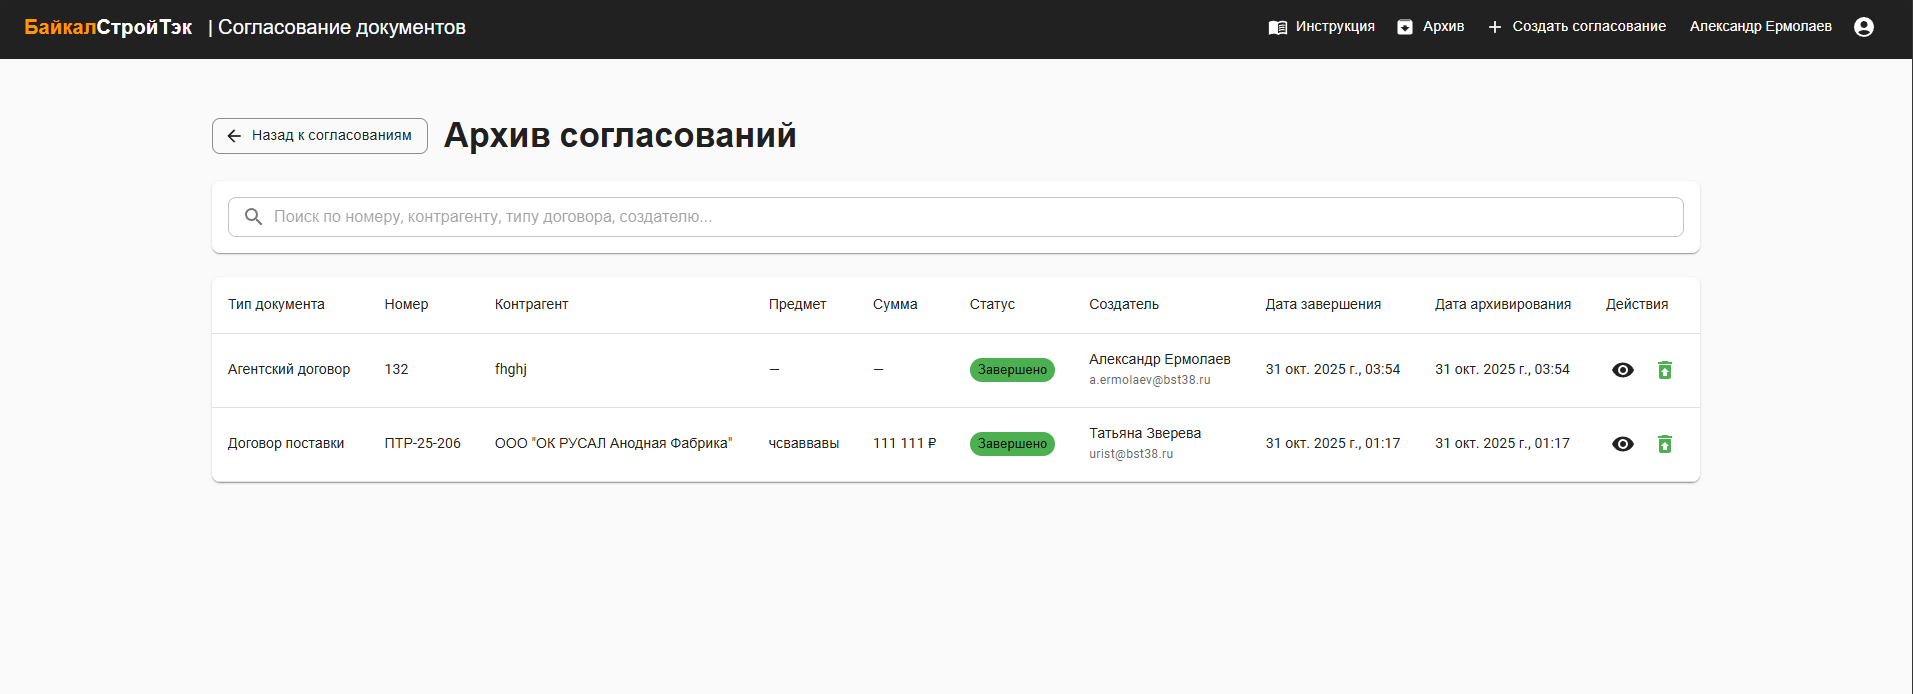Click the Архив согласований page heading
Image resolution: width=1913 pixels, height=694 pixels.
pos(620,136)
